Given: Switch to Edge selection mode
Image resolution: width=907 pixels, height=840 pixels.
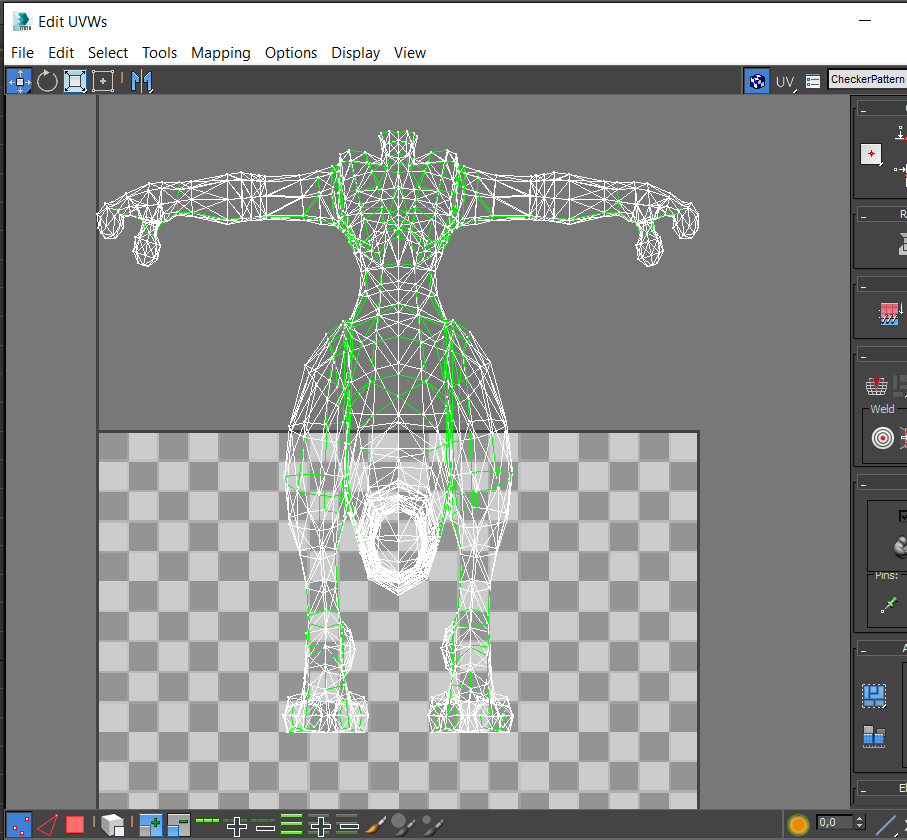Looking at the screenshot, I should pyautogui.click(x=47, y=825).
